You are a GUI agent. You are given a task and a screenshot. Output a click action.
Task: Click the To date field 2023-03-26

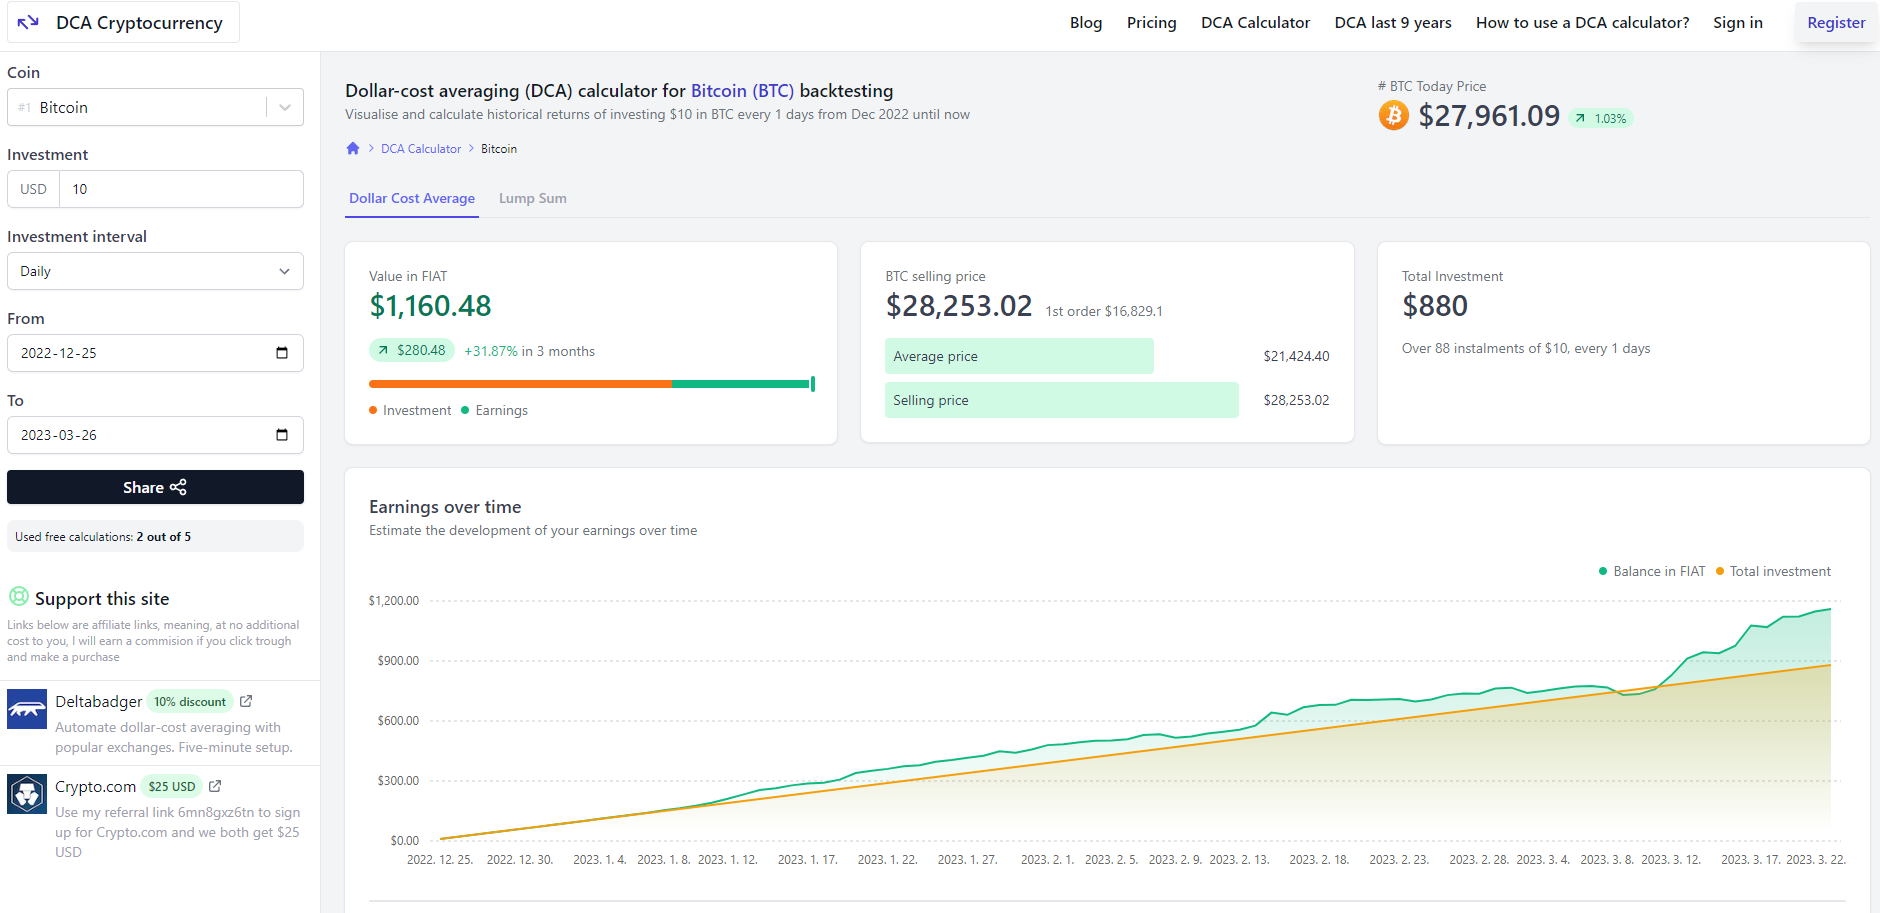tap(155, 435)
